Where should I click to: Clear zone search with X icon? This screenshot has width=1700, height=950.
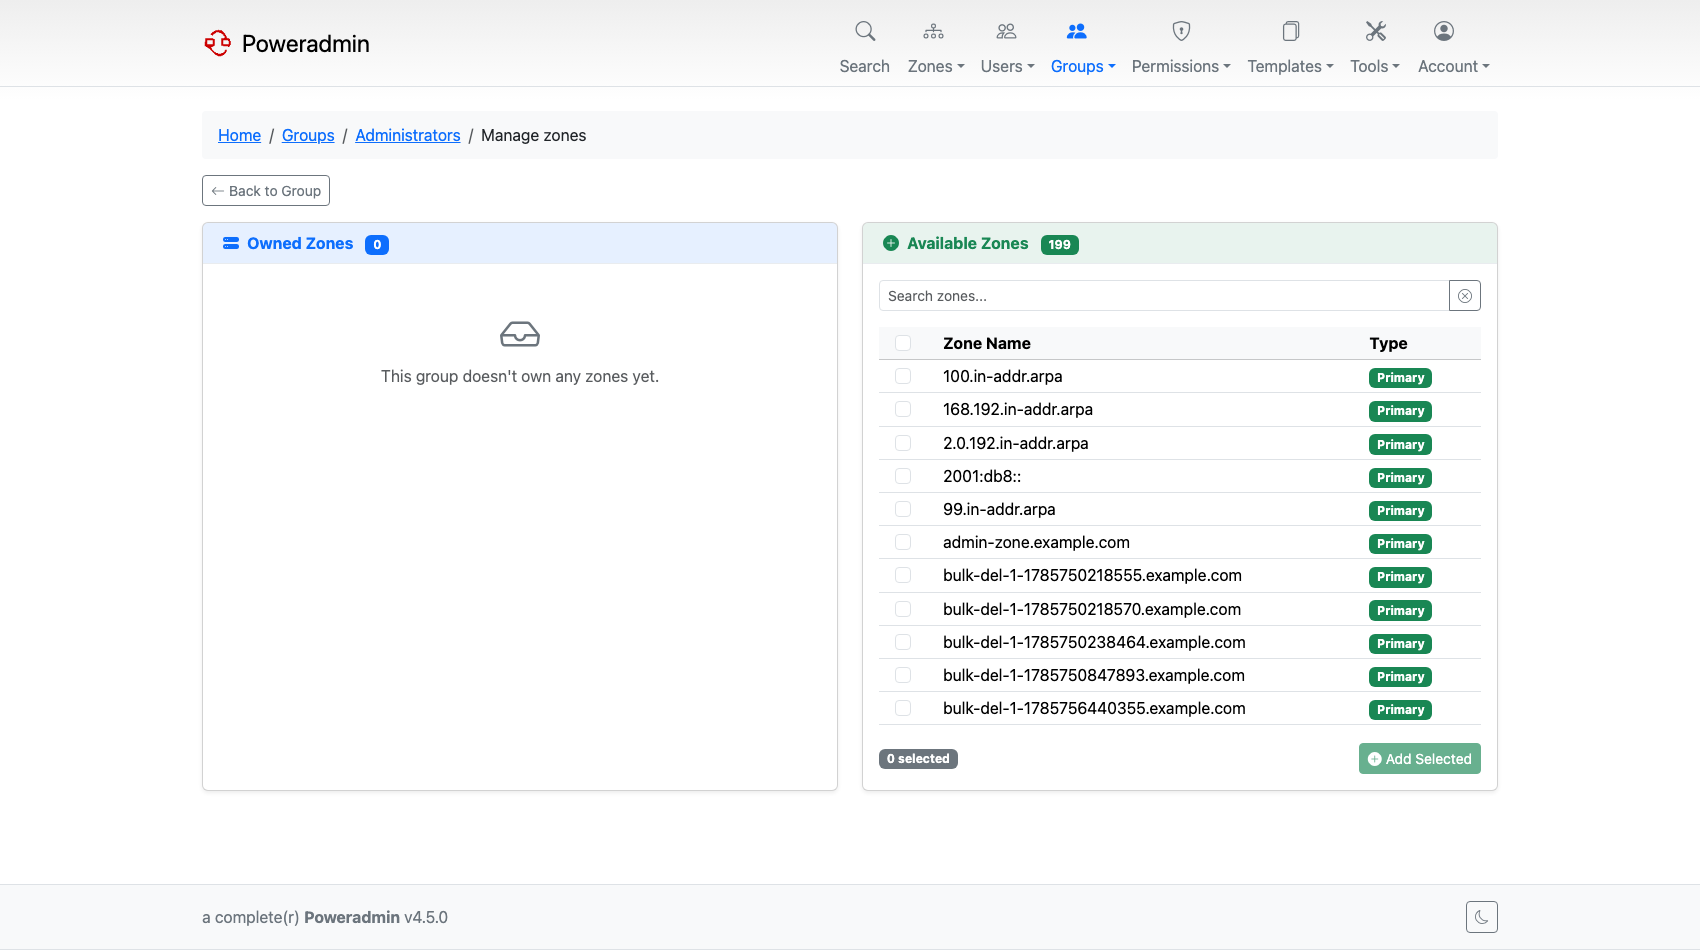[x=1465, y=296]
